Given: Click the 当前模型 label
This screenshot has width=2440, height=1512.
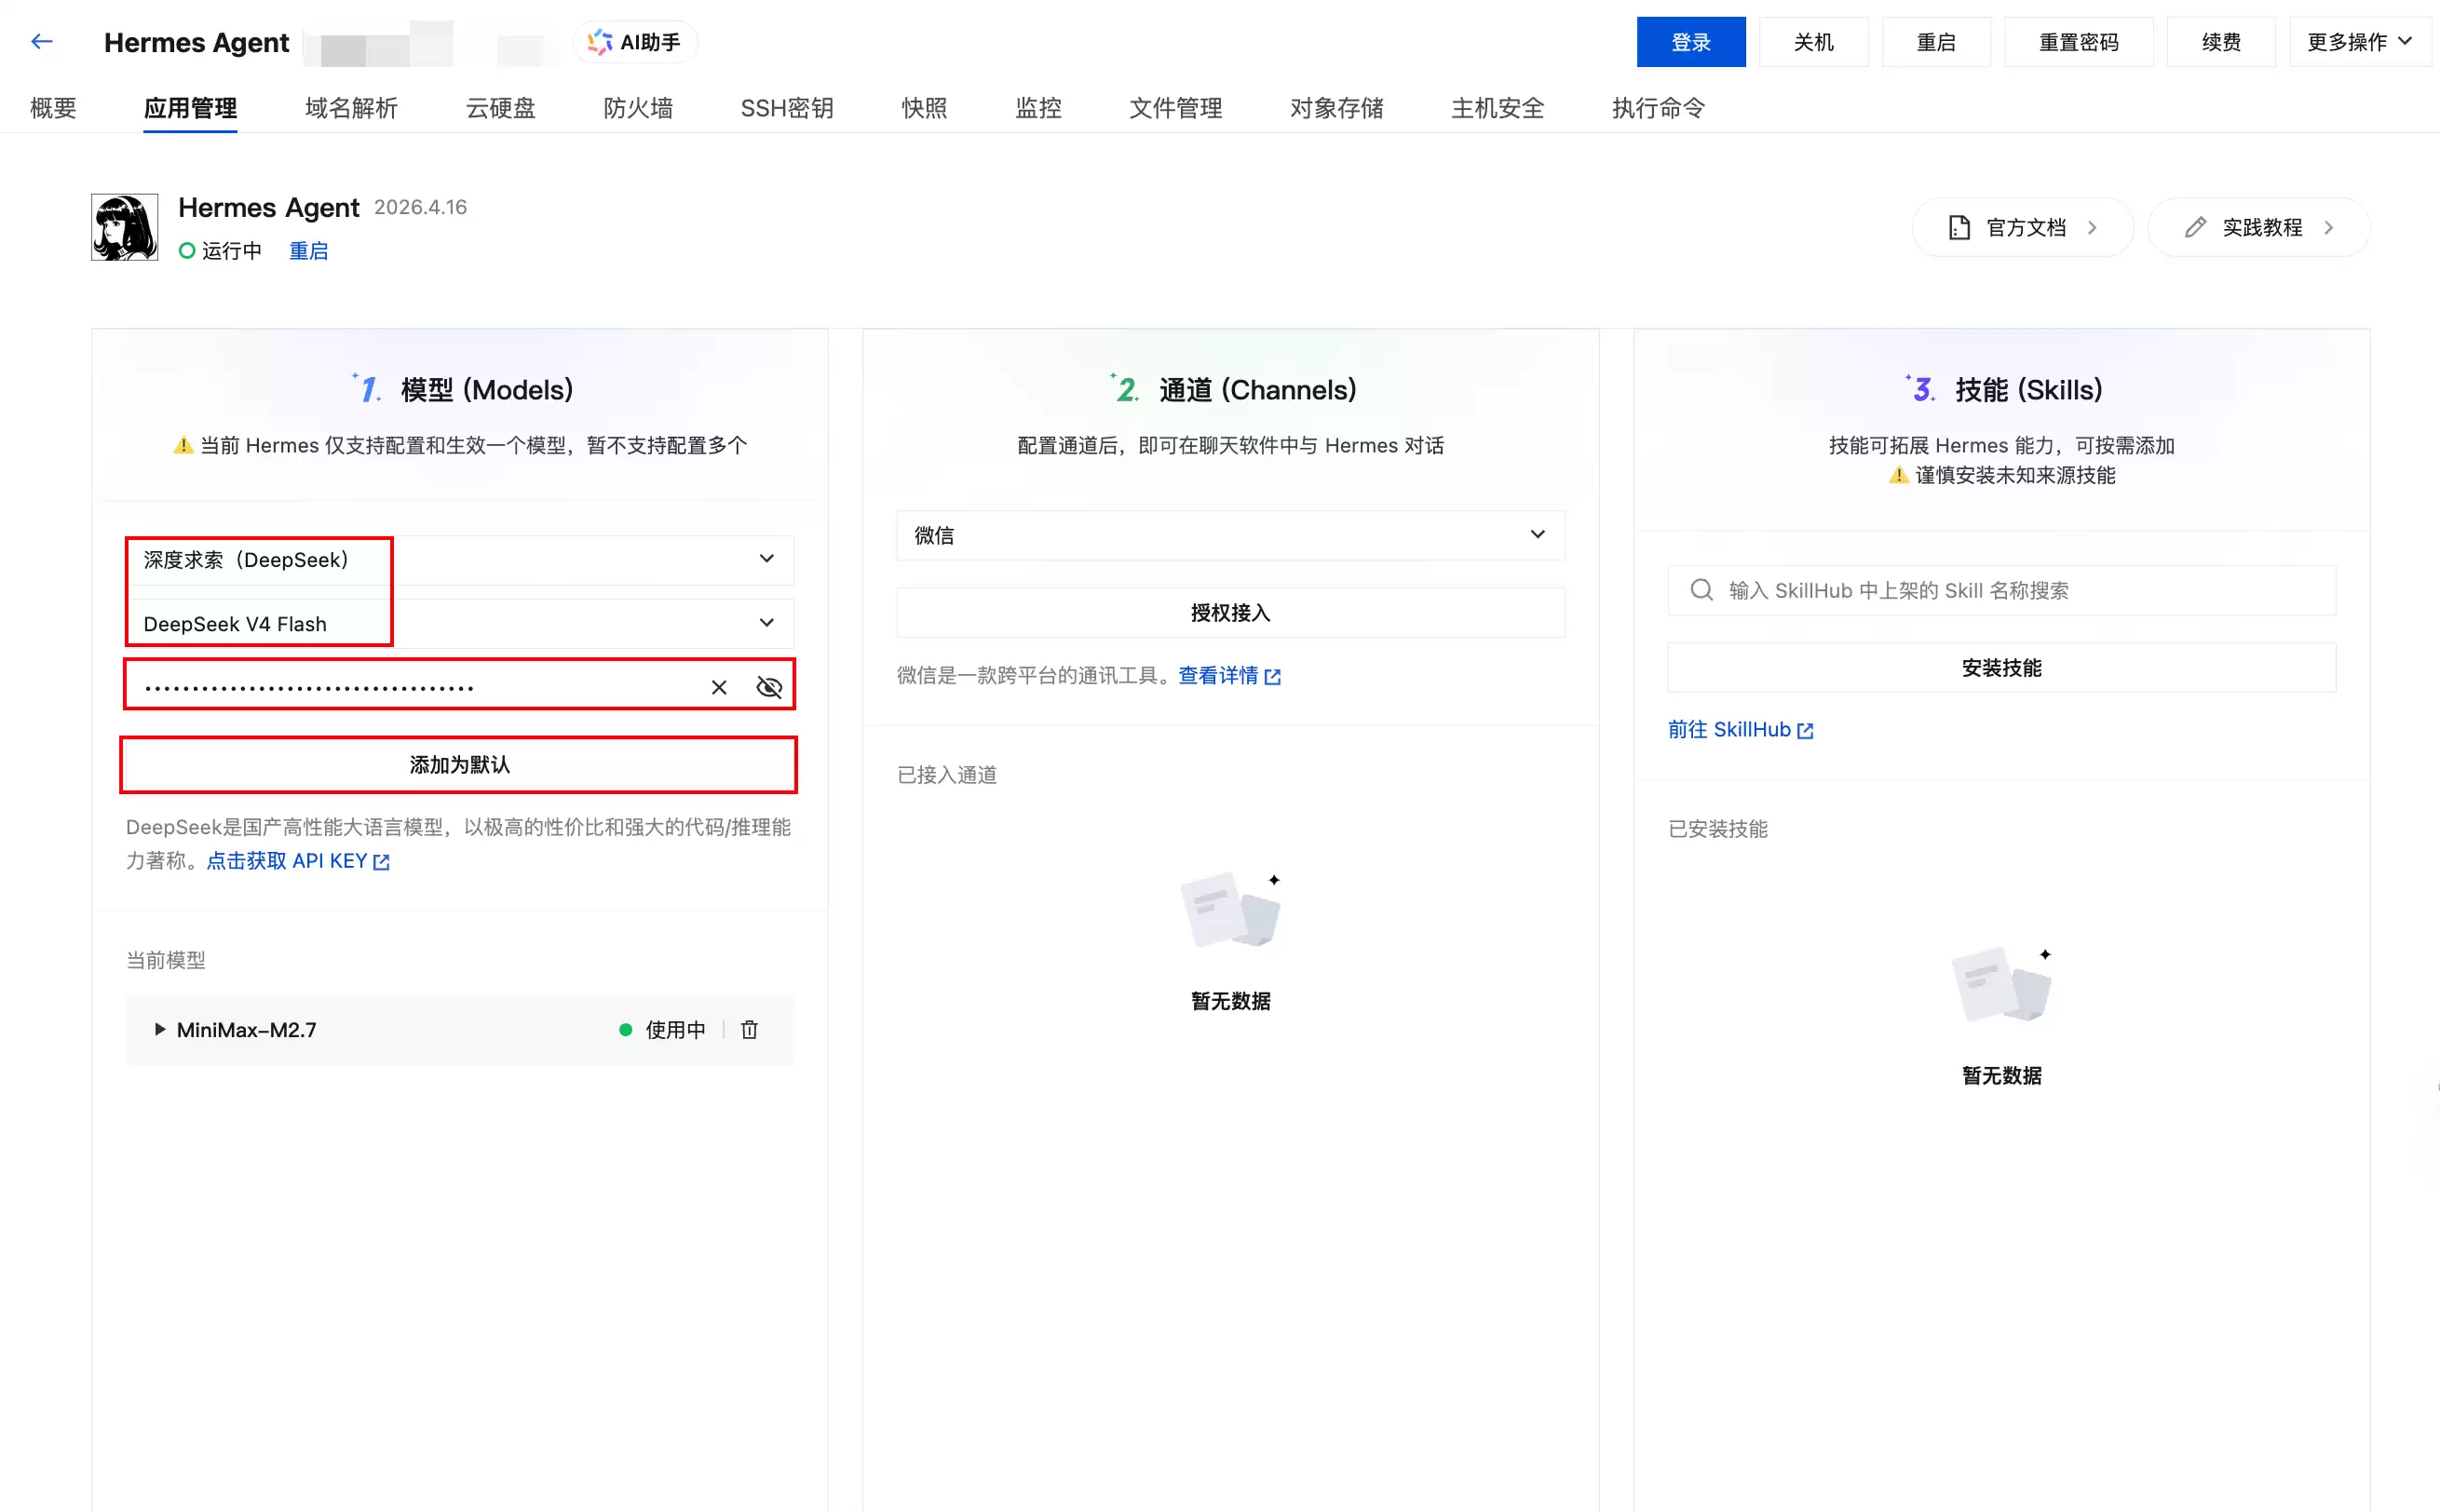Looking at the screenshot, I should tap(166, 960).
